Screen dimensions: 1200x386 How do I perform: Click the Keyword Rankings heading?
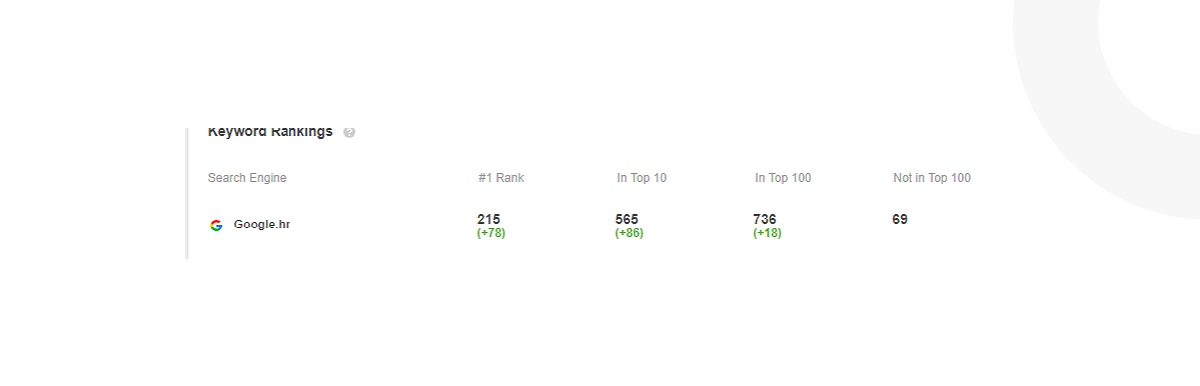pos(270,131)
